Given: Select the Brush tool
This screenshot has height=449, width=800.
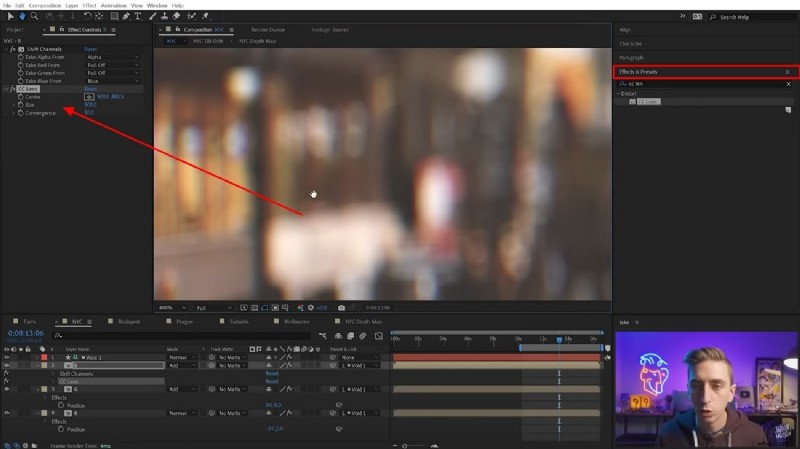Looking at the screenshot, I should coord(153,16).
